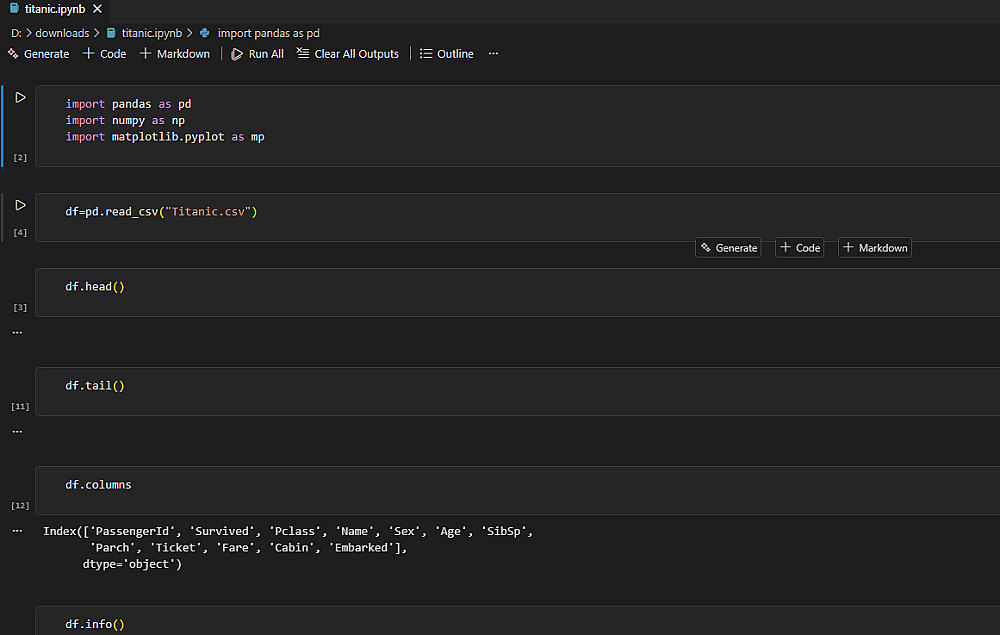The width and height of the screenshot is (1000, 635).
Task: Open the notebook Outline
Action: coord(446,54)
